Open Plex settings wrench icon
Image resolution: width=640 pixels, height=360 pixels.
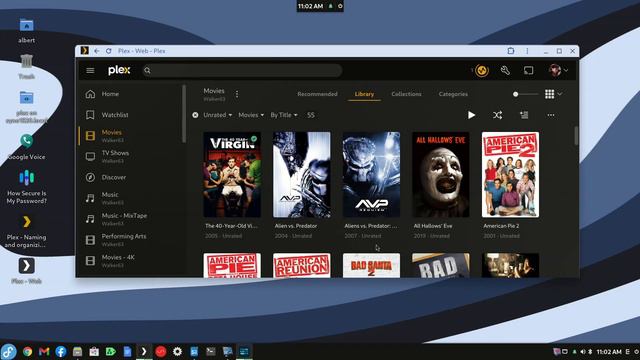(505, 70)
